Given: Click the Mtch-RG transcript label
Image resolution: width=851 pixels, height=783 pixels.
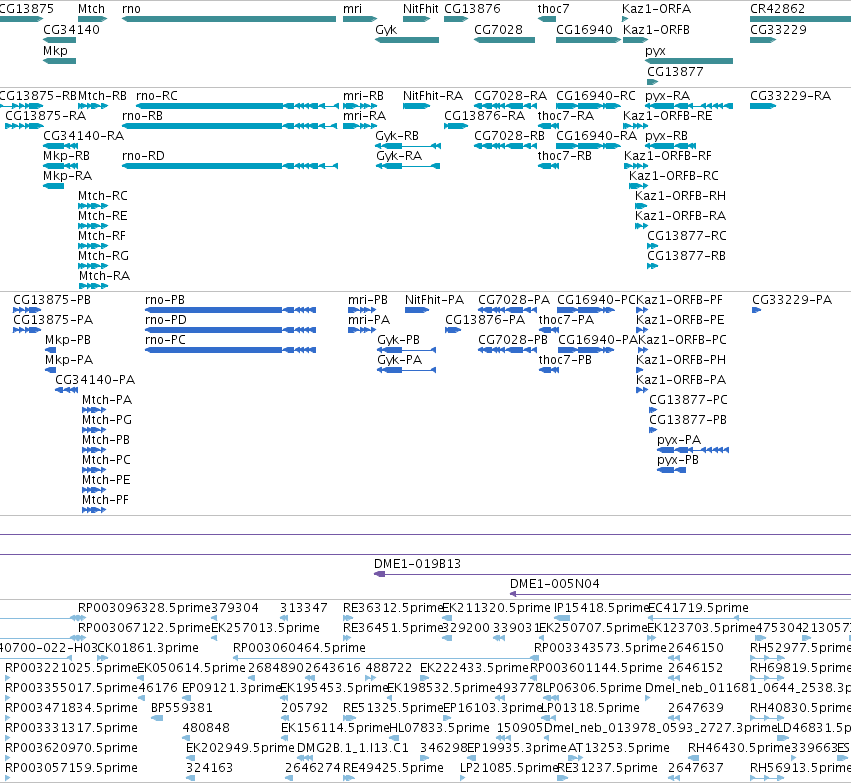Looking at the screenshot, I should coord(103,256).
